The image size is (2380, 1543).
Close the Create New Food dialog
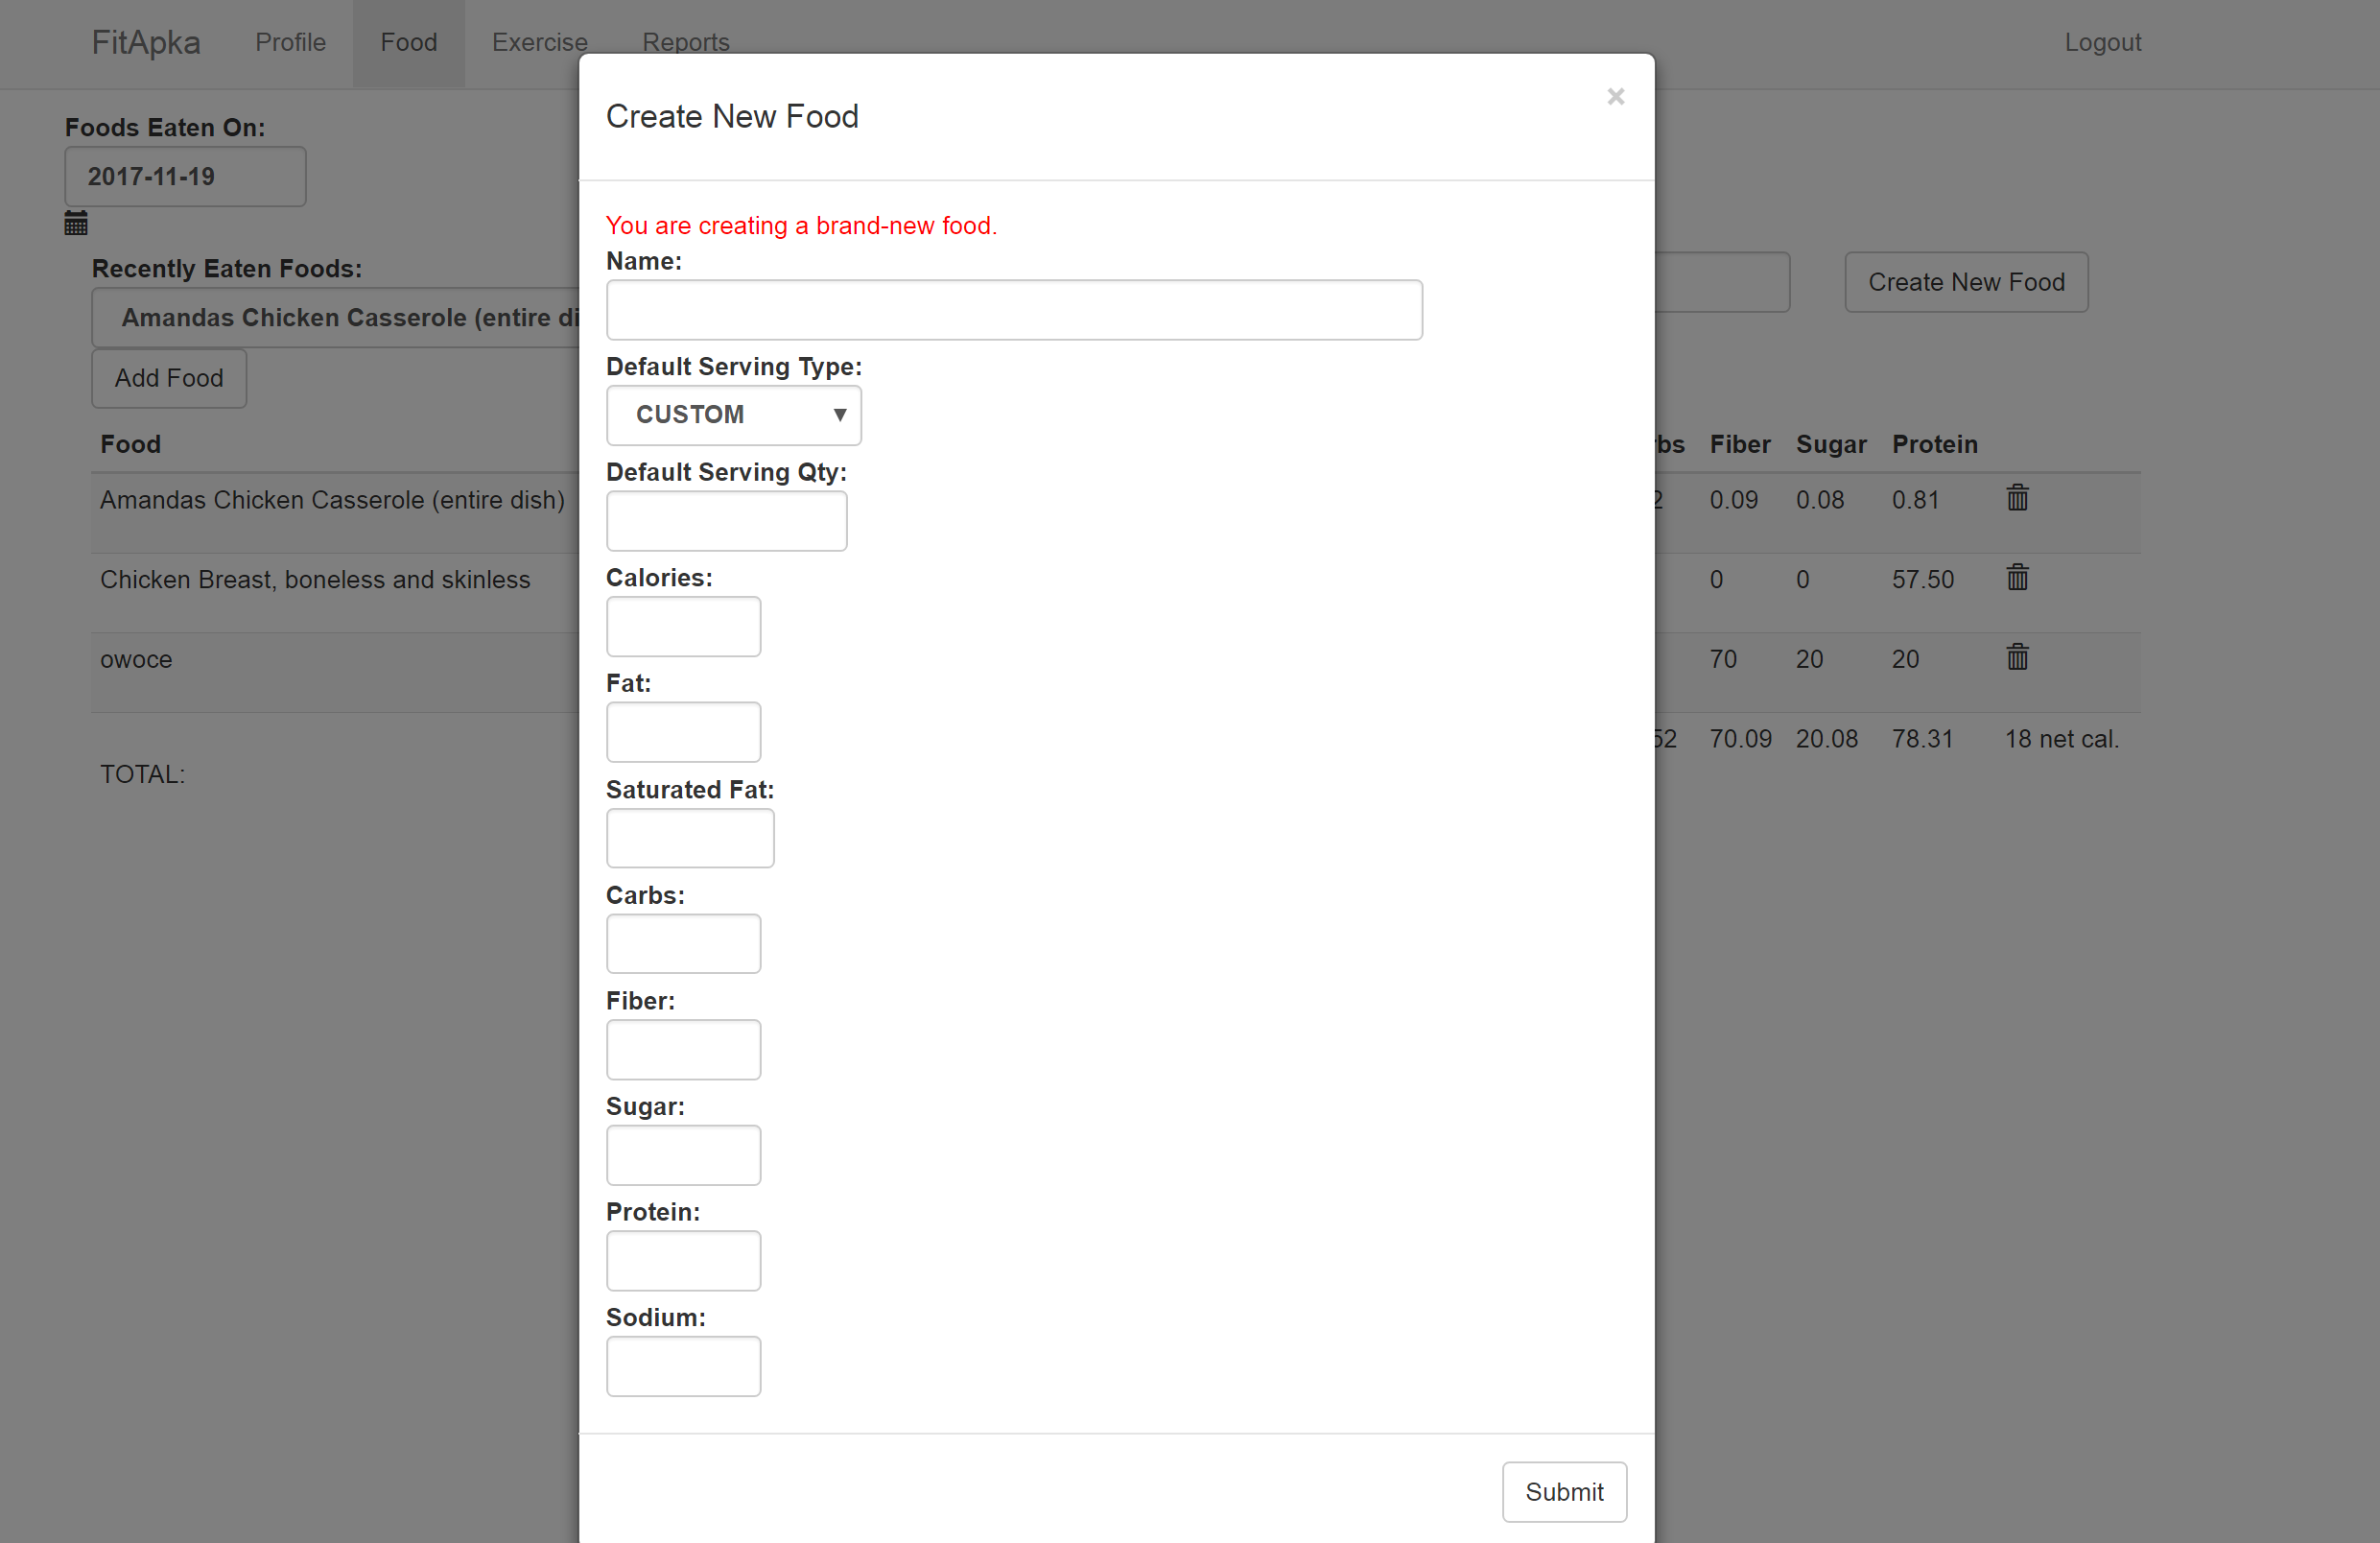1615,97
